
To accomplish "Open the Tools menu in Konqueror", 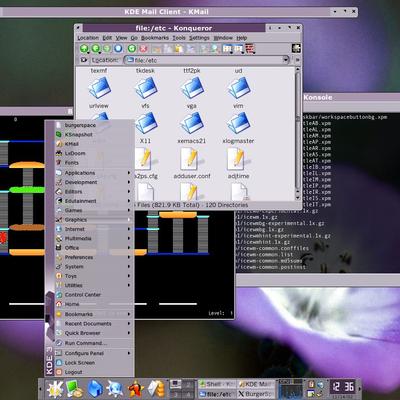I will [179, 38].
